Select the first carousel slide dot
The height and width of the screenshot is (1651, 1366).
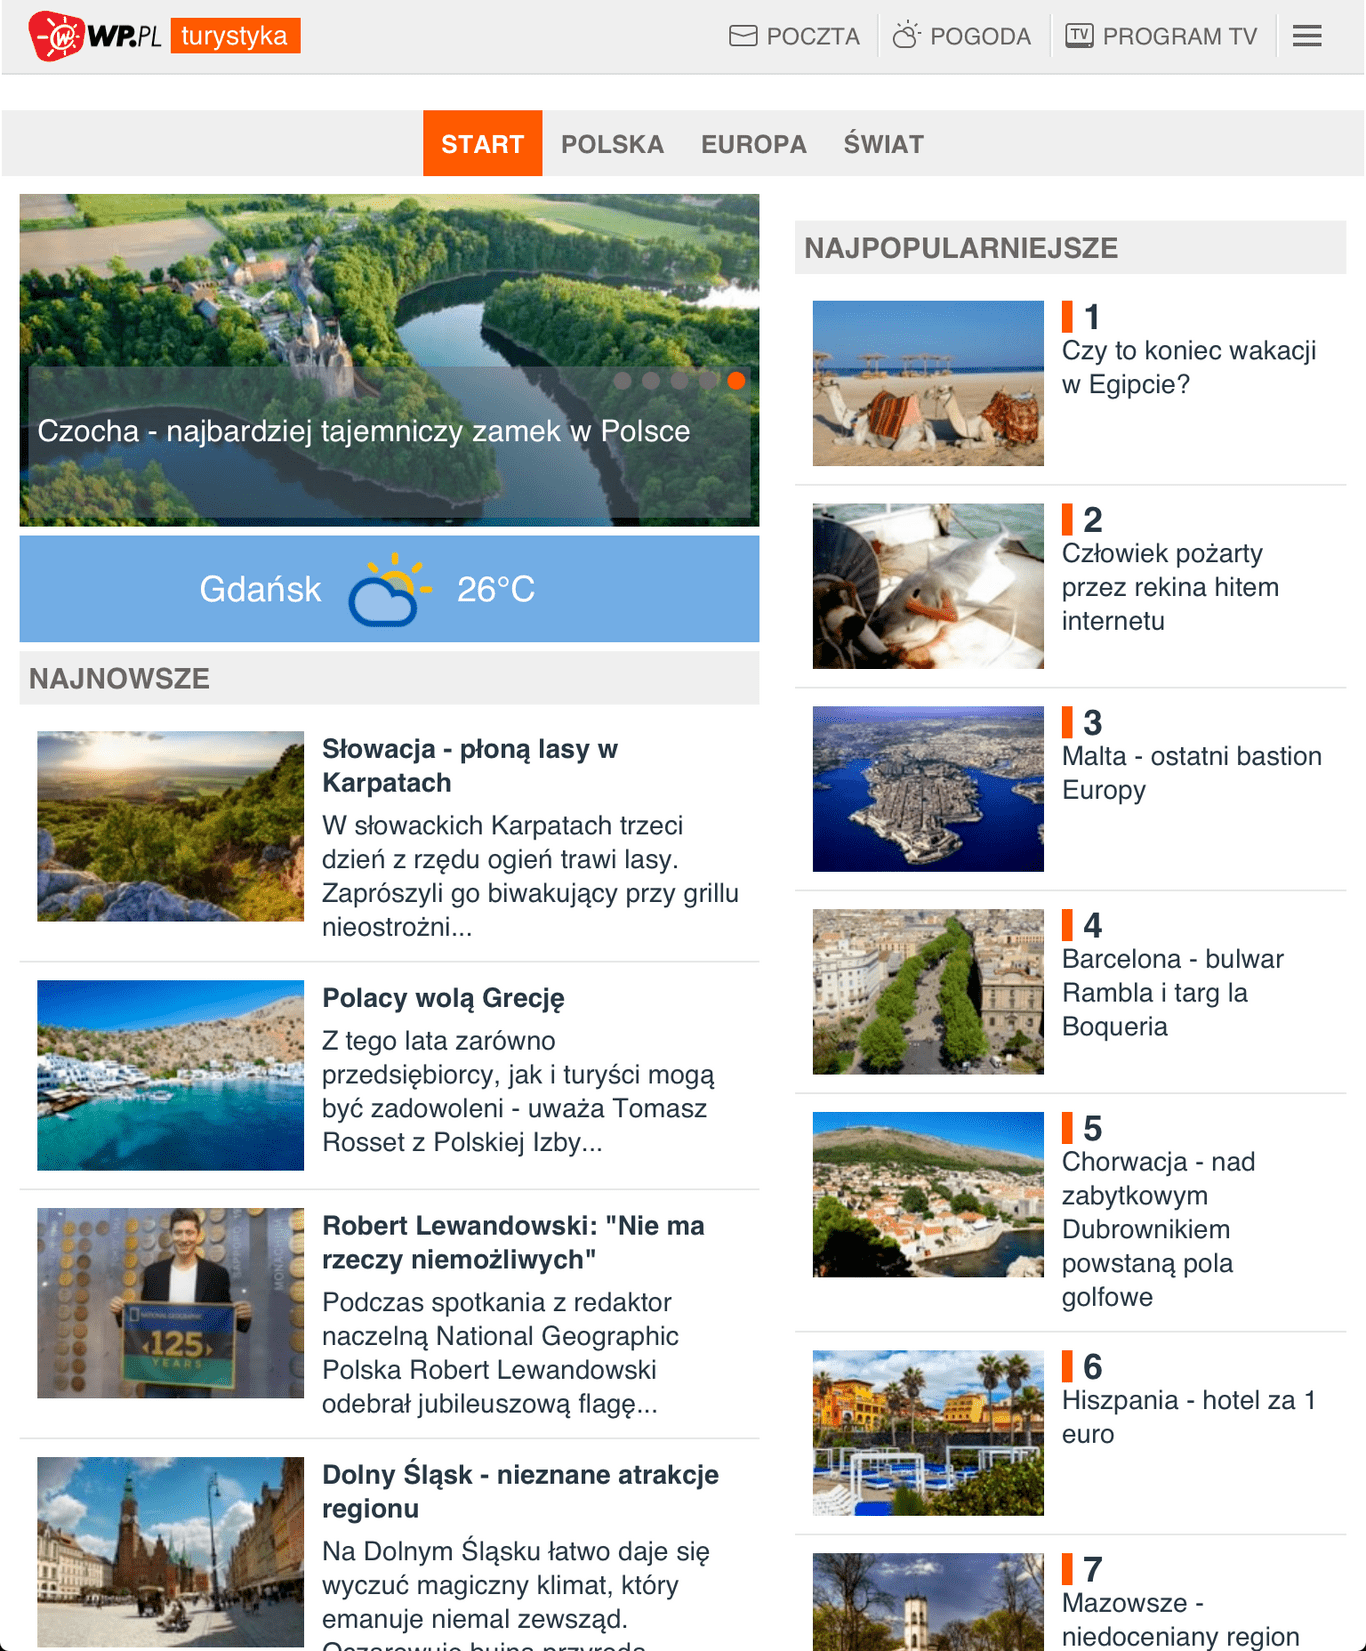622,380
